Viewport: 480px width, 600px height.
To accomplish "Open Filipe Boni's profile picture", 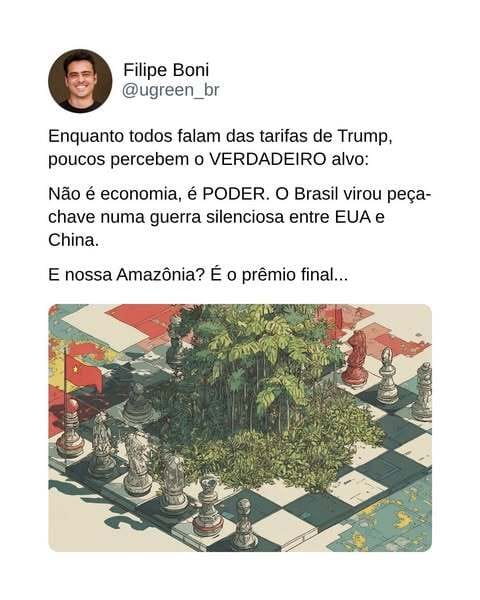I will pos(80,81).
